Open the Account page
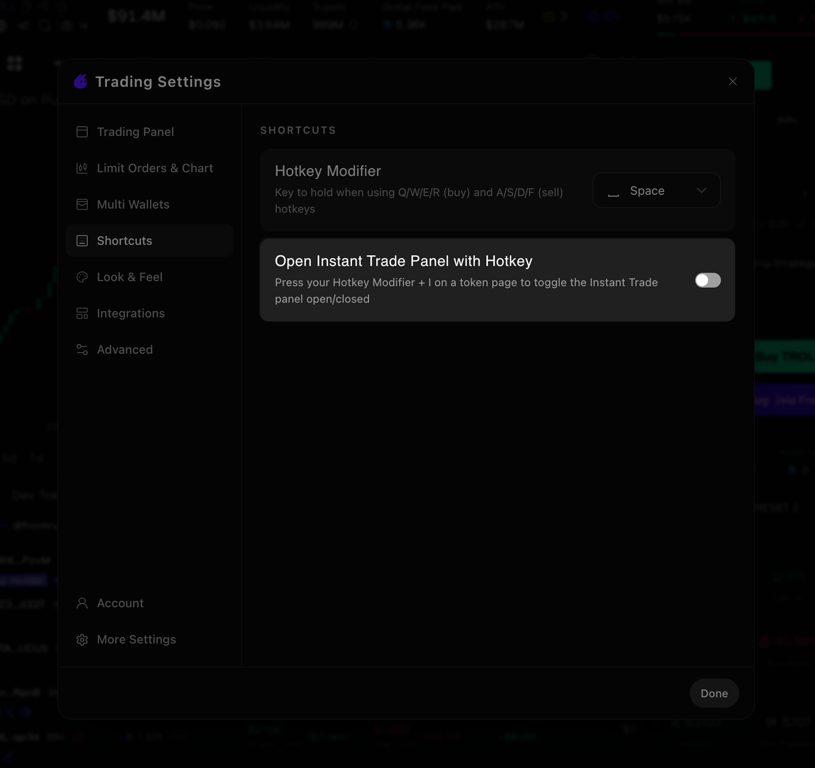 click(x=150, y=603)
